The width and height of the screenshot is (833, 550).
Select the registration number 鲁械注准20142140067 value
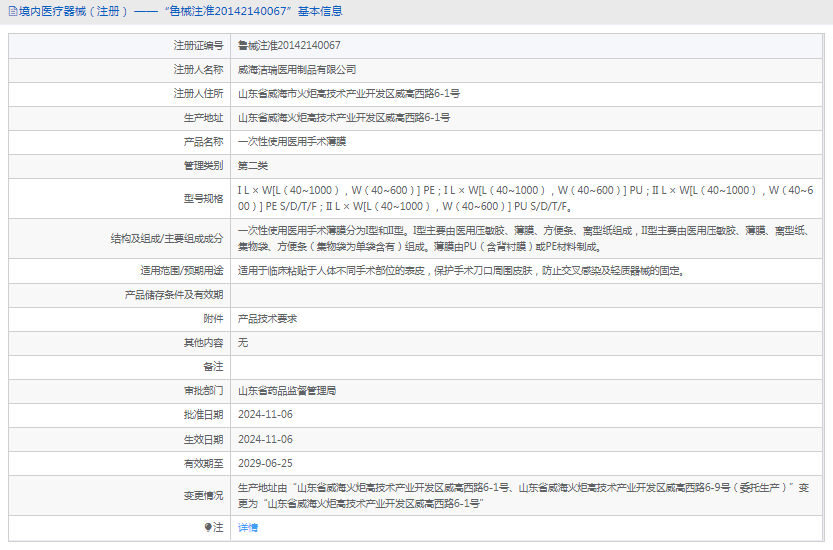click(x=289, y=46)
